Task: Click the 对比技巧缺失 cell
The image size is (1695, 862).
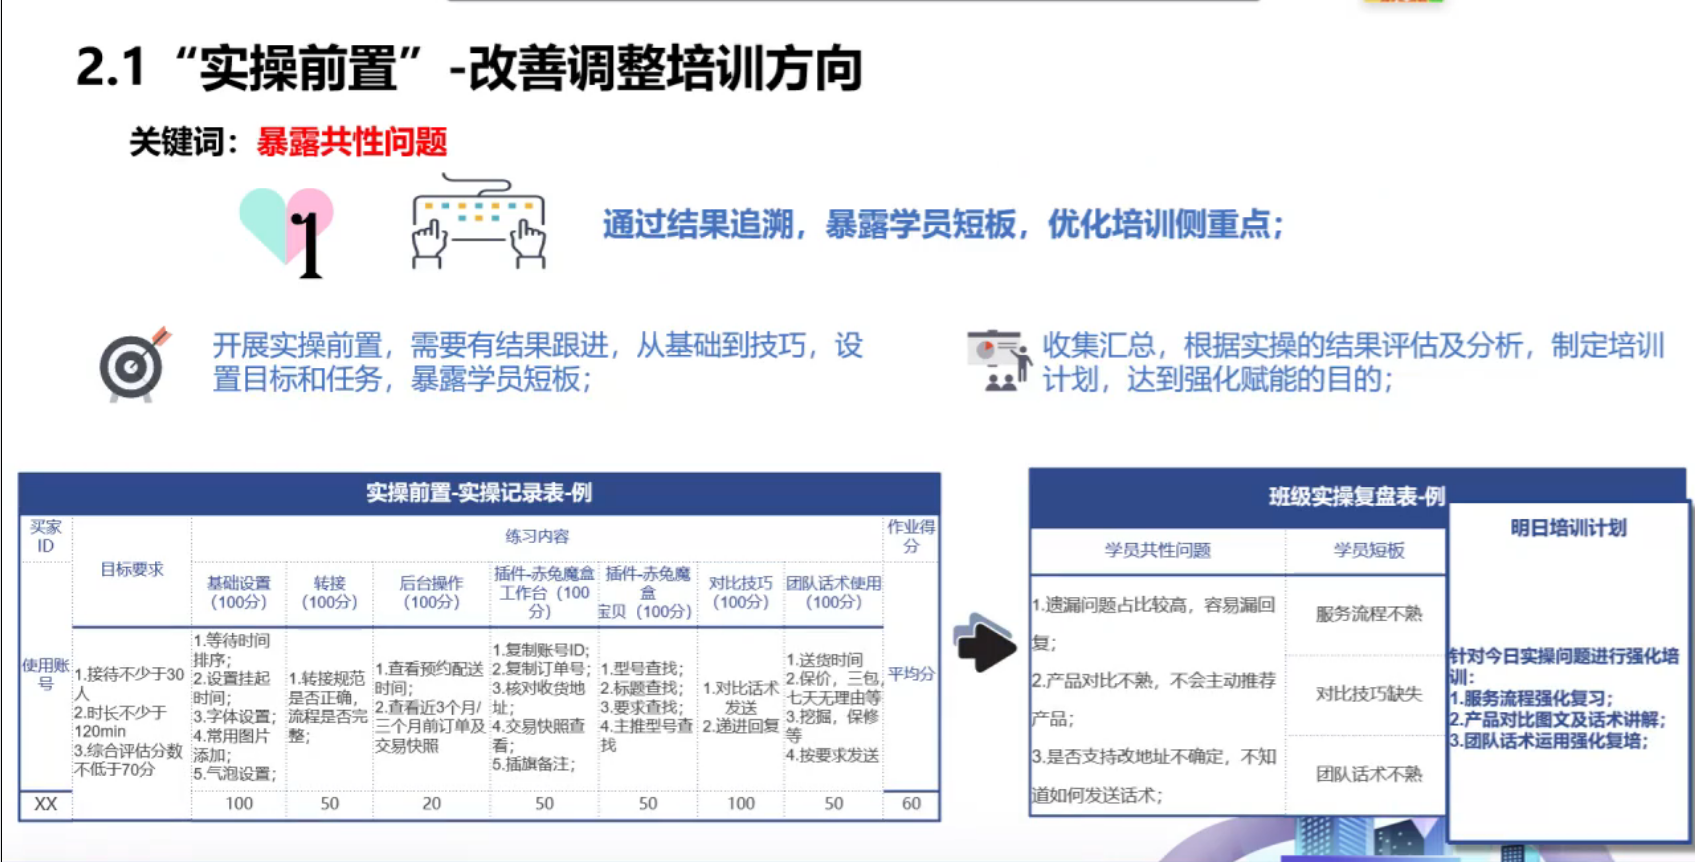Action: [1368, 694]
